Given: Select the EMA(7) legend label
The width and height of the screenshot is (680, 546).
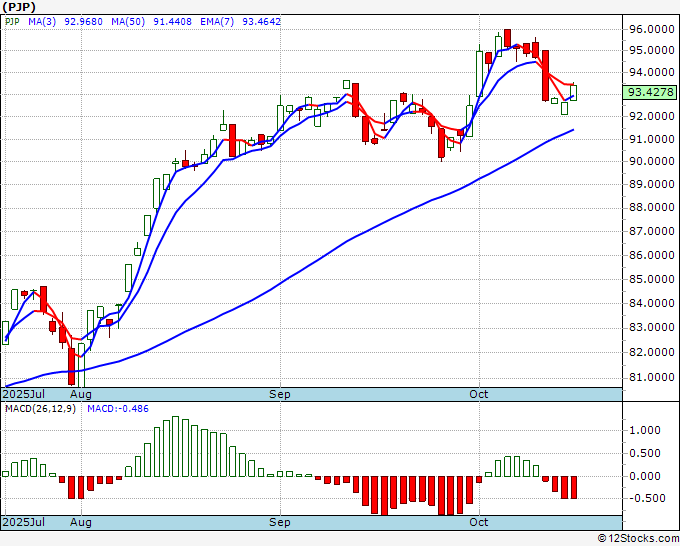Looking at the screenshot, I should click(x=217, y=21).
